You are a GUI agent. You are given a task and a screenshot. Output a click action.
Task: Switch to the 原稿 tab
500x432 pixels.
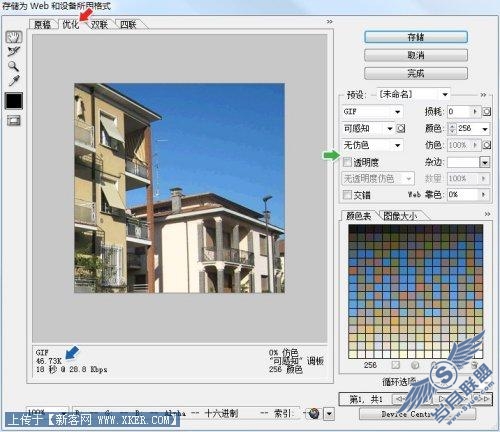point(42,24)
